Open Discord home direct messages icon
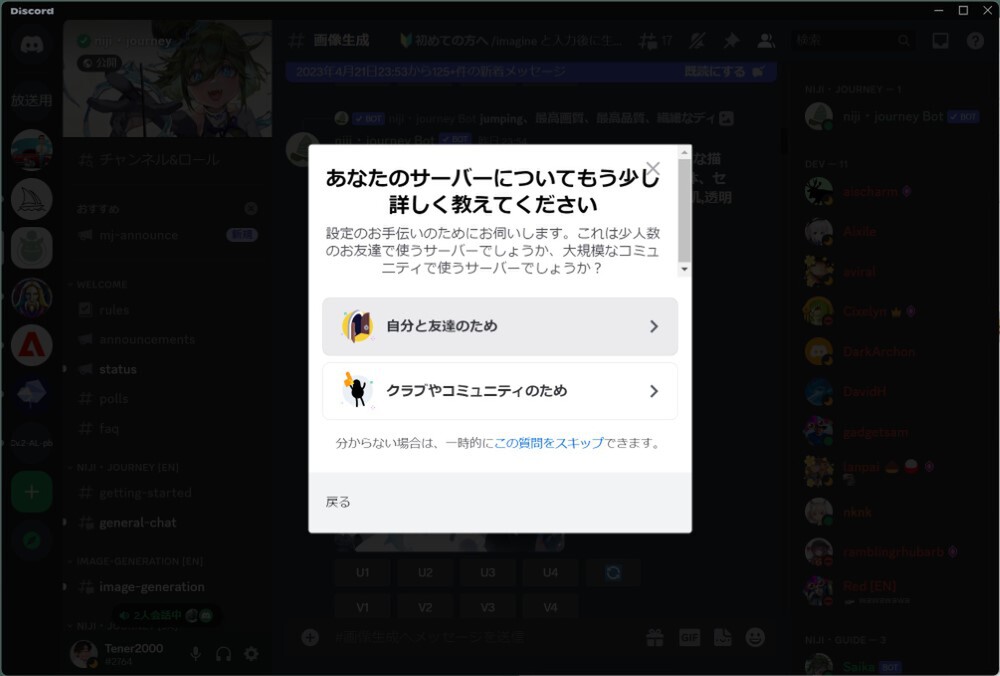This screenshot has width=1000, height=676. (31, 45)
